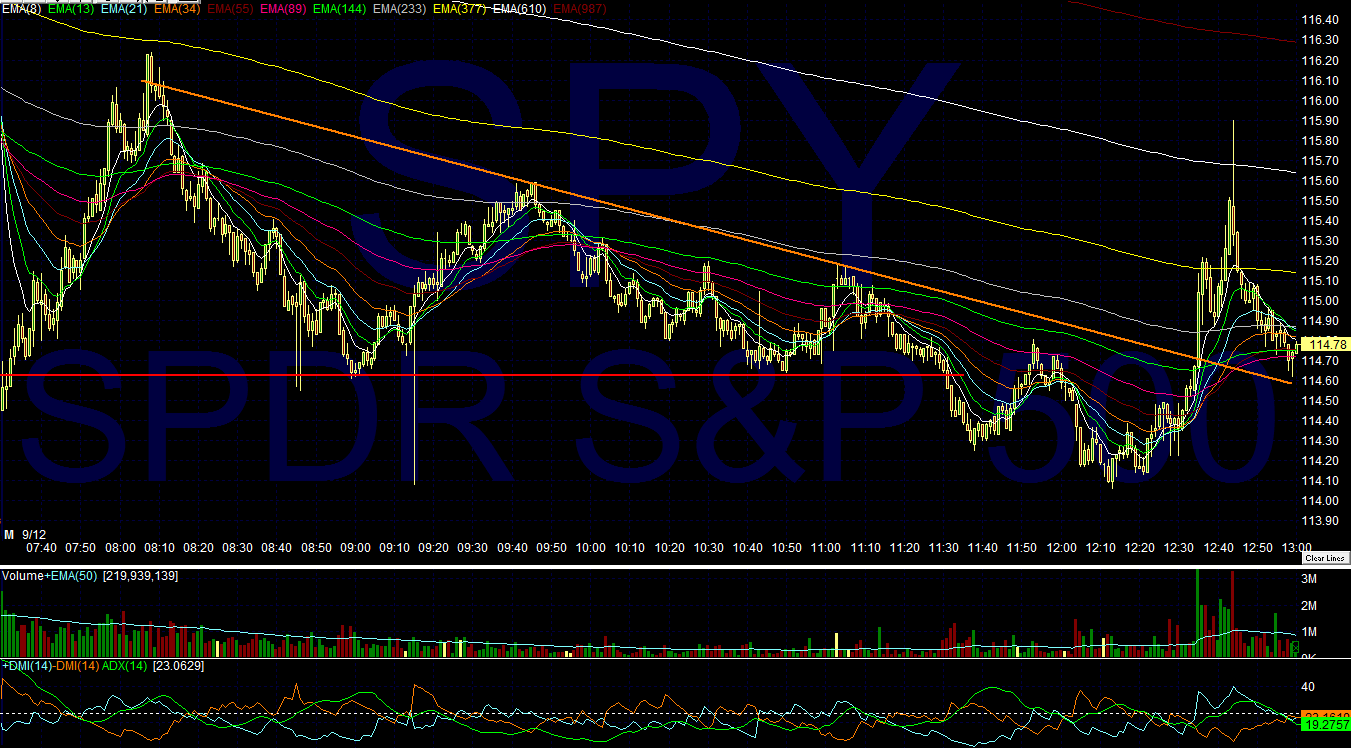Click the Clear Lines button
Viewport: 1351px width, 748px height.
pos(1326,557)
